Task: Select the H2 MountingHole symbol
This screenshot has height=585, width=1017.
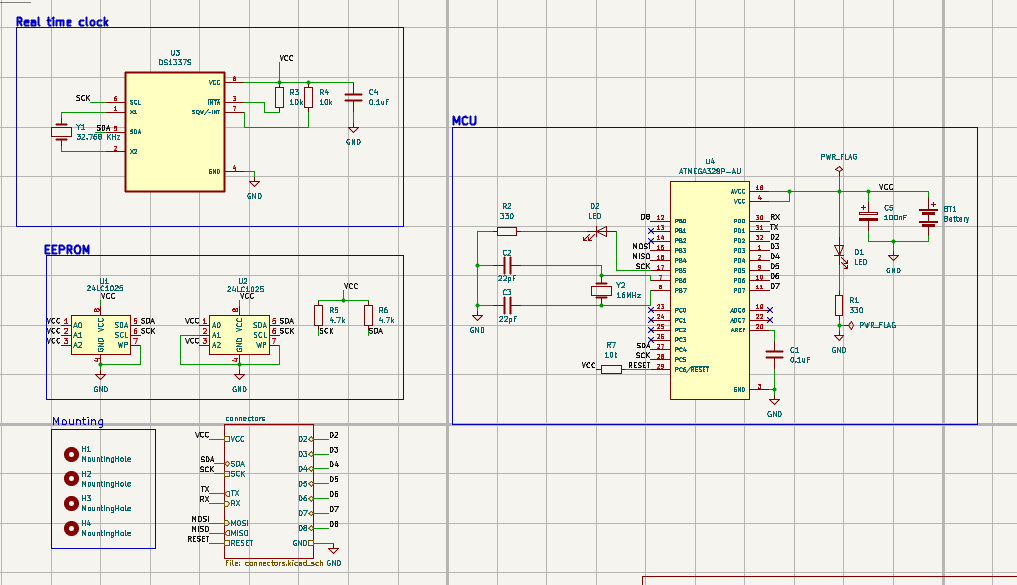Action: [71, 479]
